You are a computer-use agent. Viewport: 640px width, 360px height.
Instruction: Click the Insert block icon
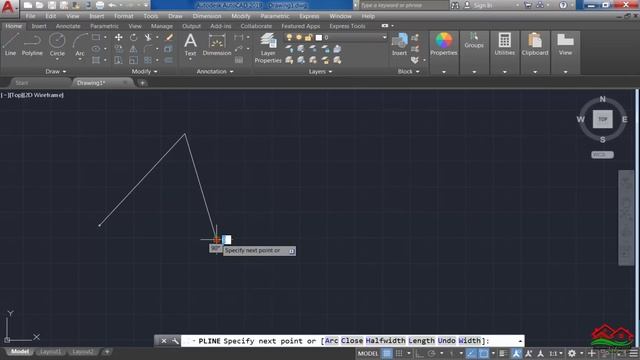pos(399,44)
